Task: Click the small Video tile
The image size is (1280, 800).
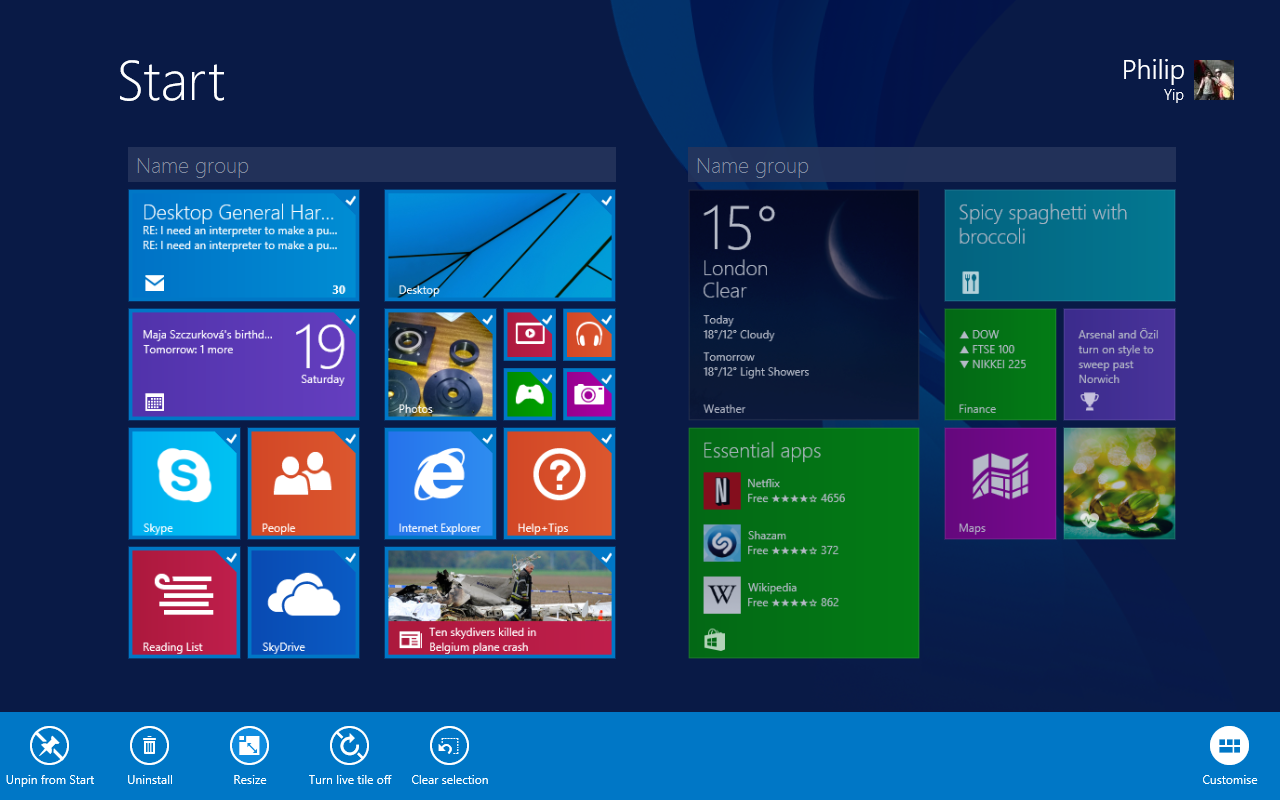Action: pyautogui.click(x=529, y=335)
